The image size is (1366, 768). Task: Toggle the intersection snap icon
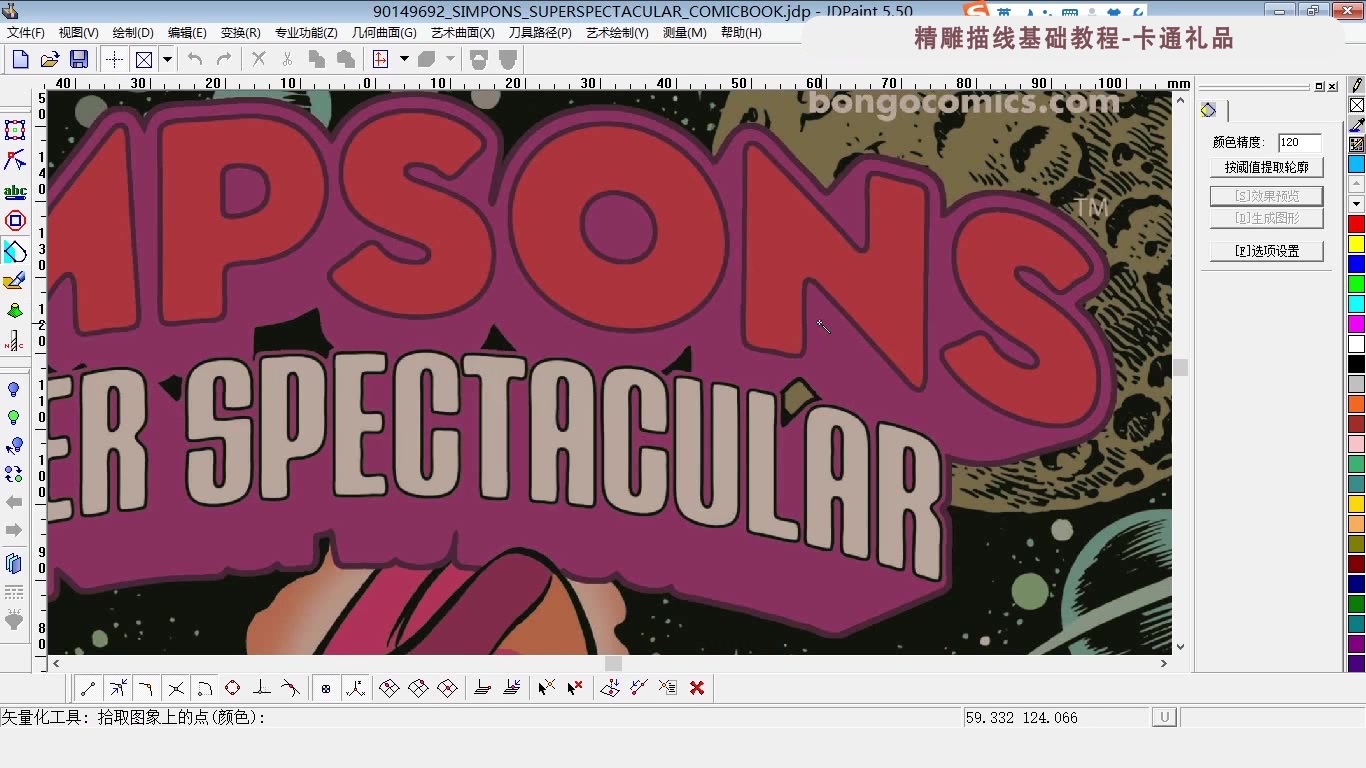coord(176,688)
